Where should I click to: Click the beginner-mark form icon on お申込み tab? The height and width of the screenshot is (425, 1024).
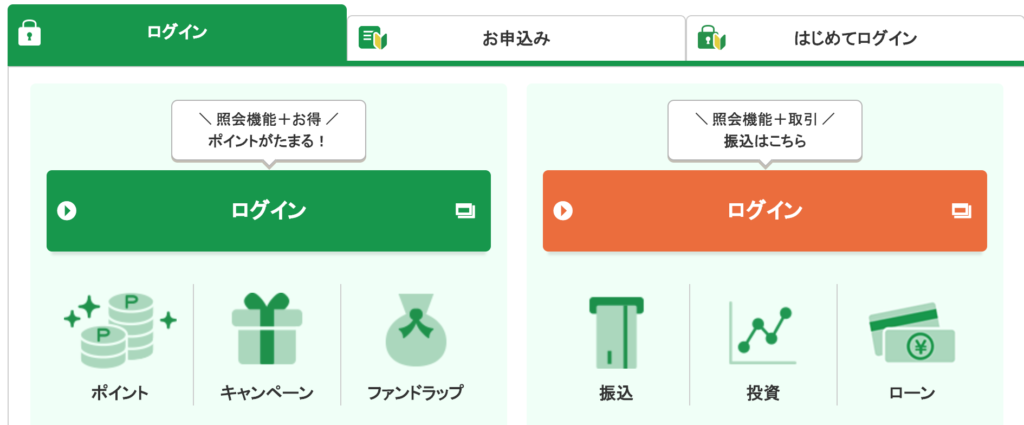374,38
